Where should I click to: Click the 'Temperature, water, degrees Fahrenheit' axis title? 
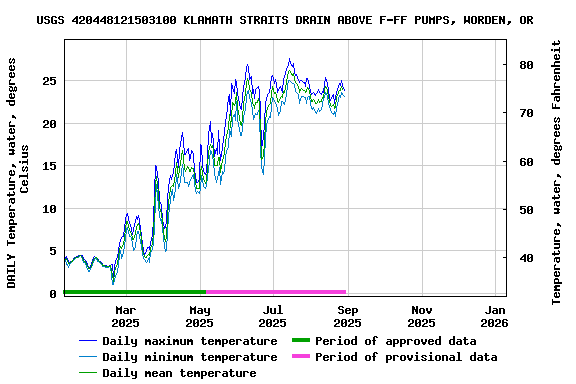(556, 172)
